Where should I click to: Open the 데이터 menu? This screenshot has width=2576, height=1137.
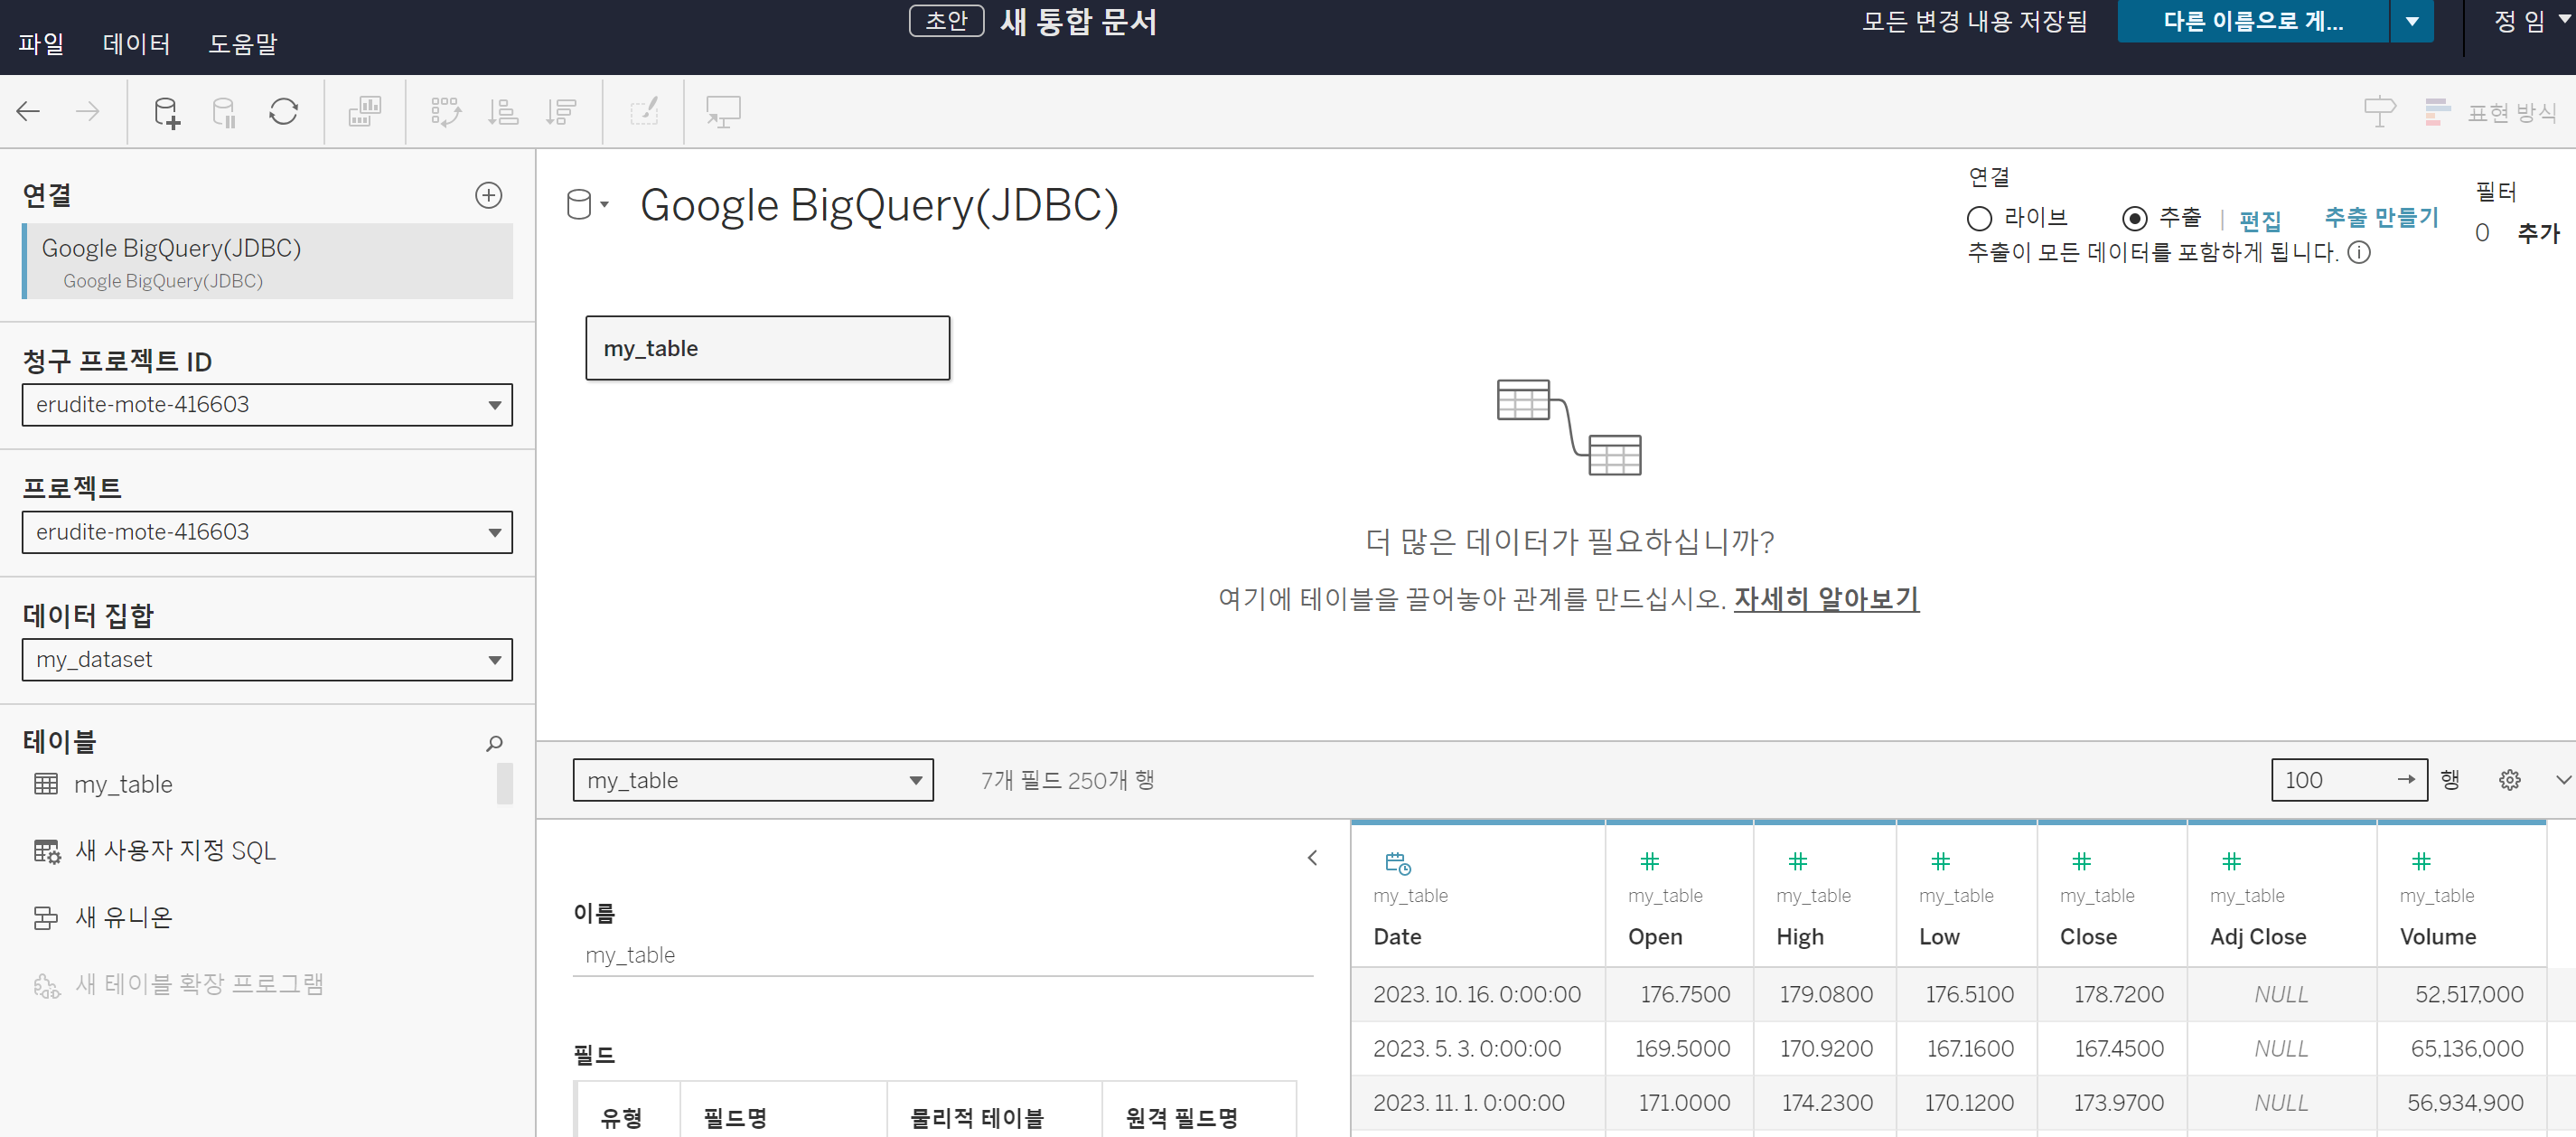[x=136, y=44]
